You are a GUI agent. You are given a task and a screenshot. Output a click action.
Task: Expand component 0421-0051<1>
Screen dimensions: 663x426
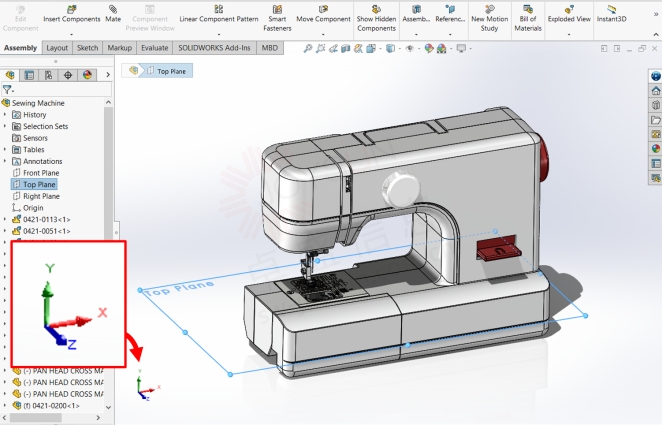(5, 231)
